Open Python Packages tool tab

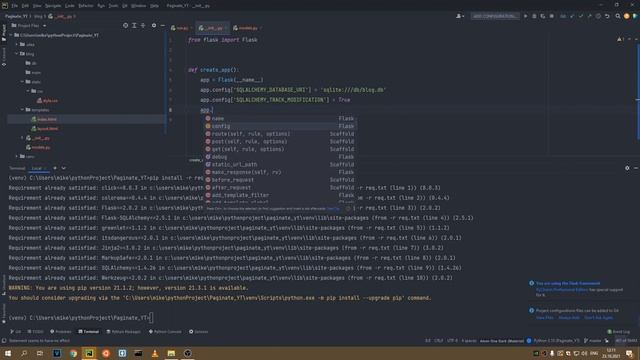(x=123, y=331)
